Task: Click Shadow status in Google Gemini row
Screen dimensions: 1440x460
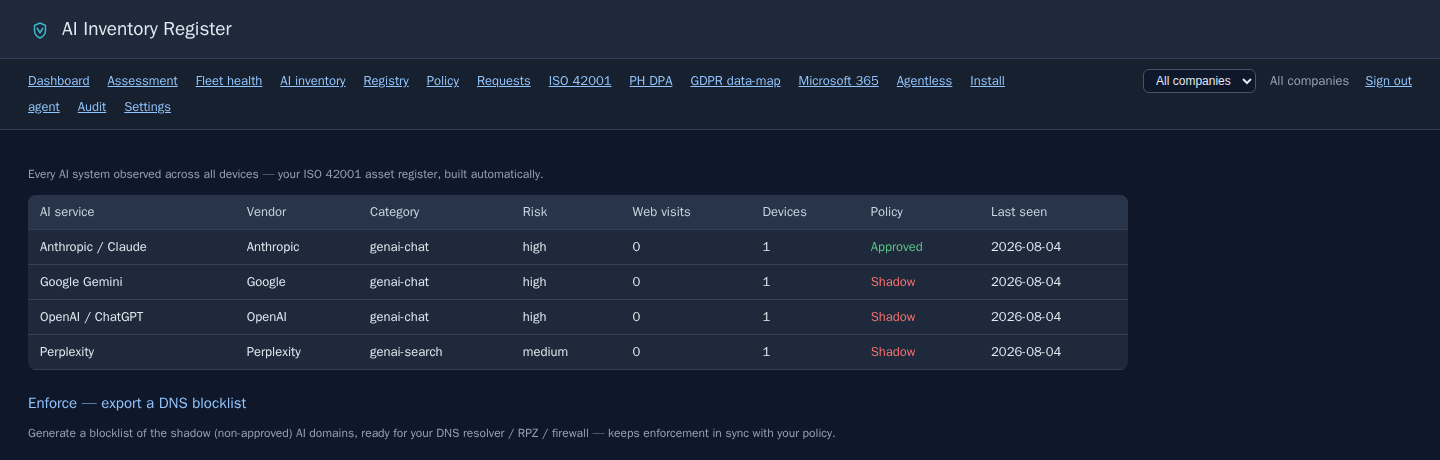Action: 893,282
